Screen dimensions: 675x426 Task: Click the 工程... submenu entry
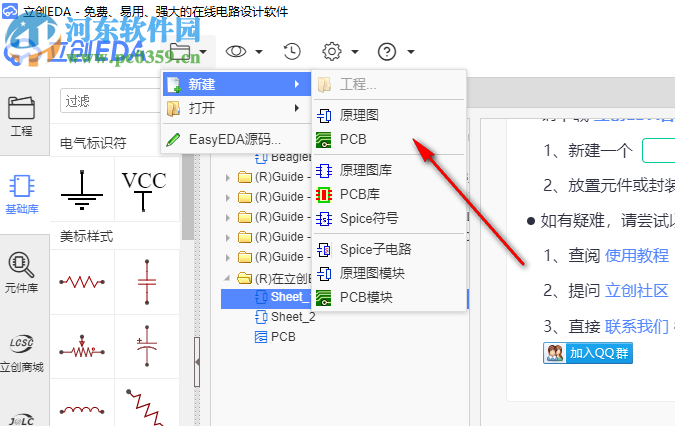[x=390, y=84]
